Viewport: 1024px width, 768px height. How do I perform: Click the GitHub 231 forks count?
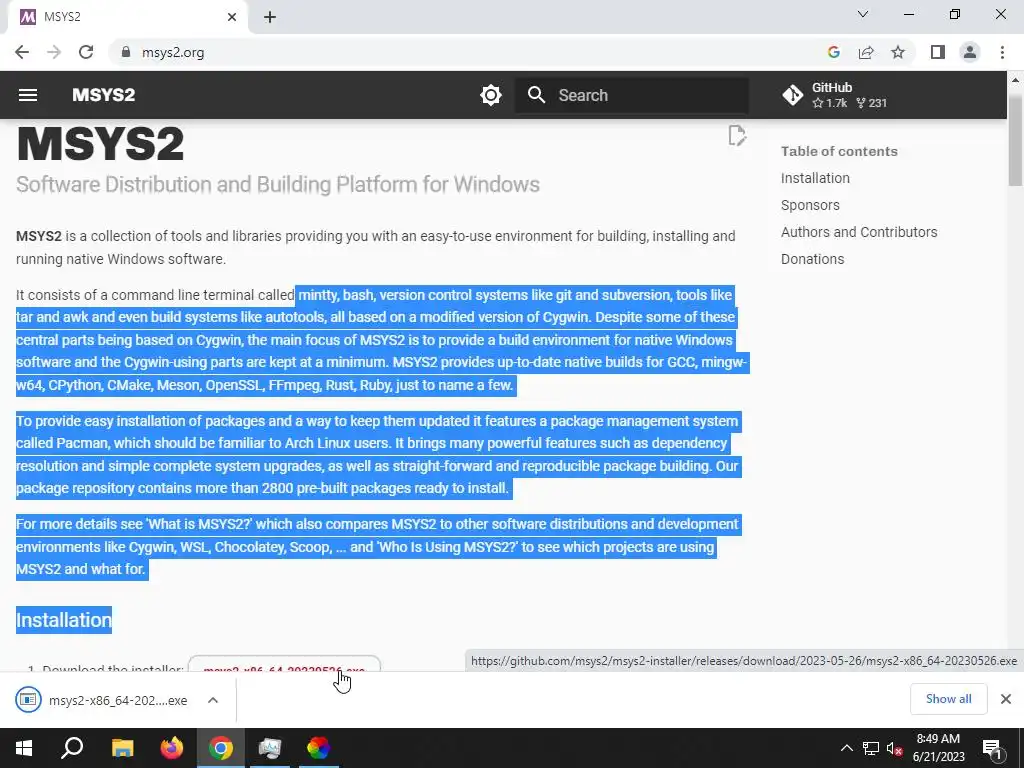tap(871, 103)
